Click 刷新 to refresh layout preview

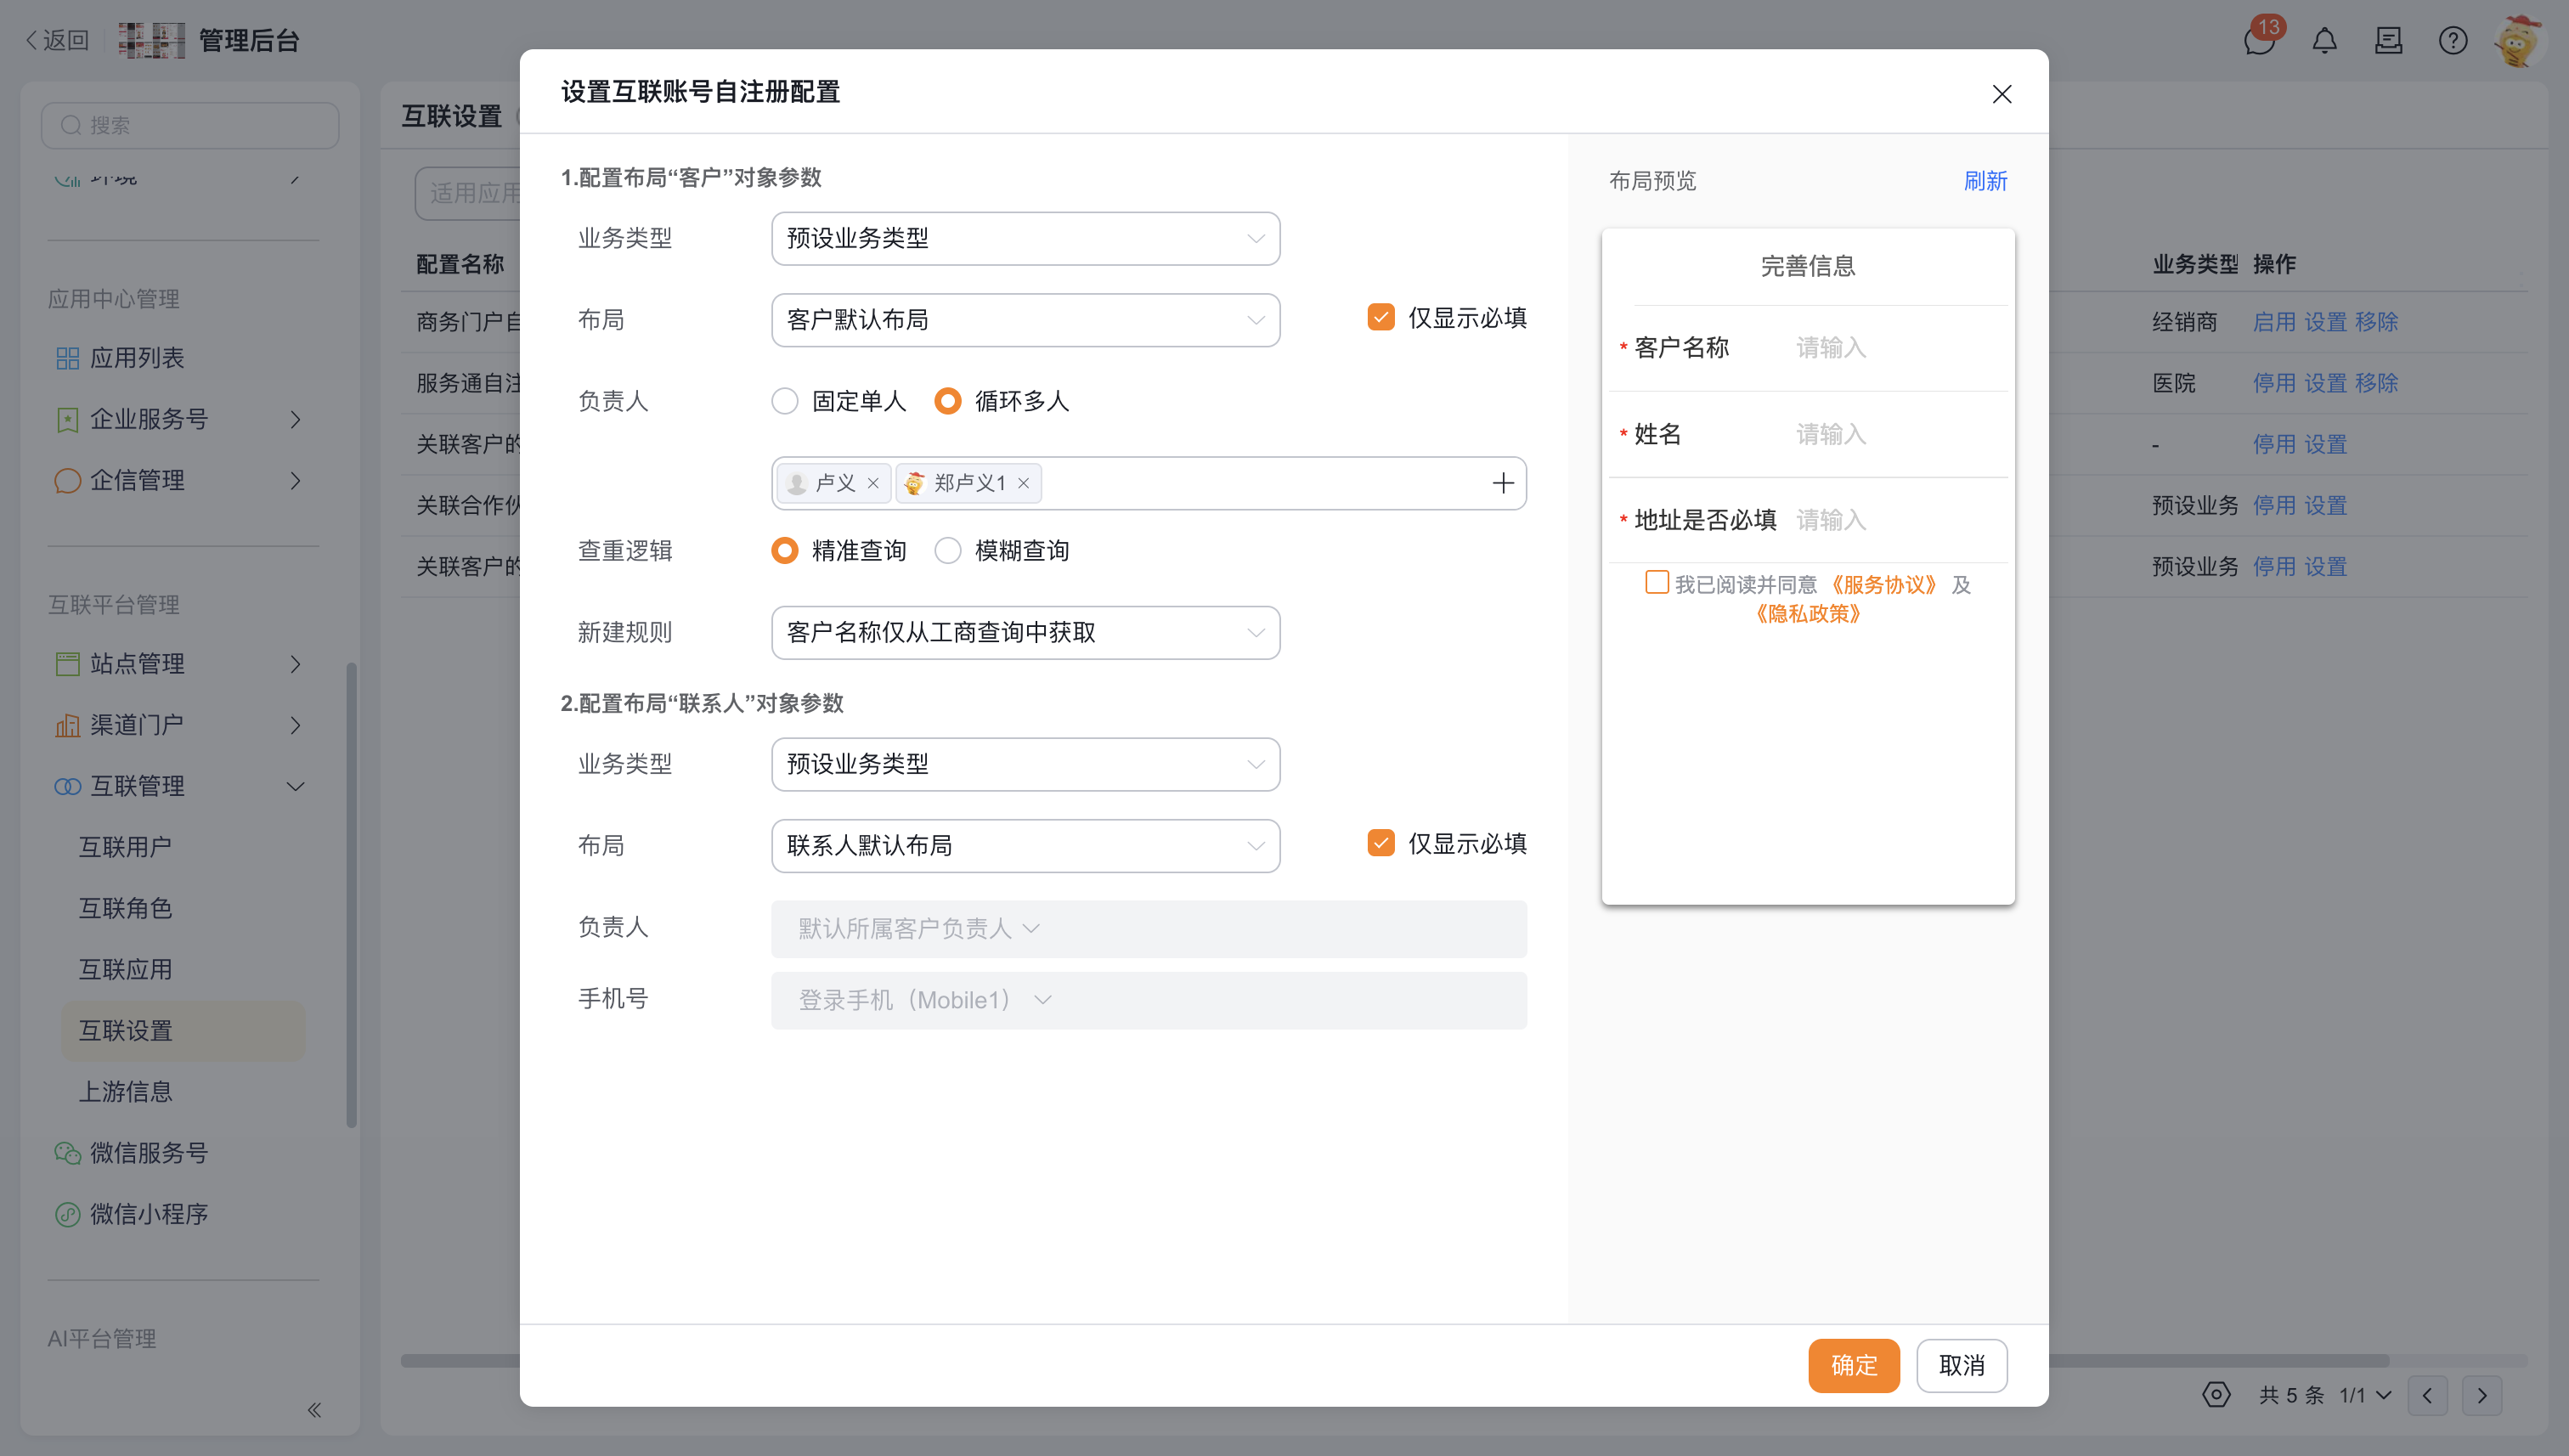pyautogui.click(x=1985, y=181)
